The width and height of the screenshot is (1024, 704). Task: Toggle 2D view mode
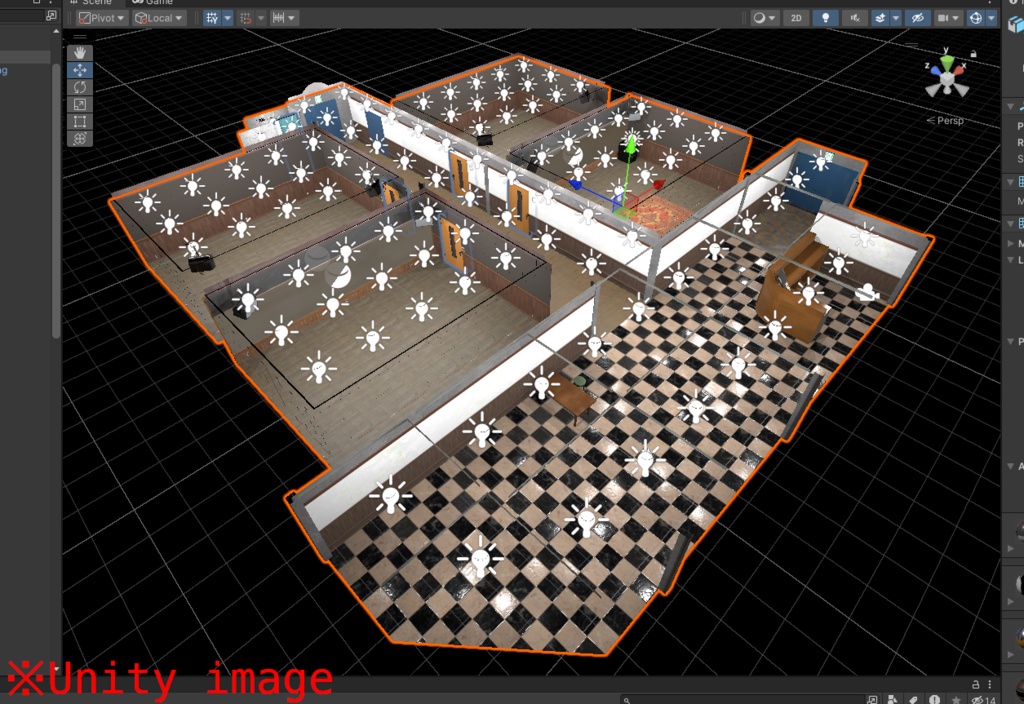click(795, 18)
